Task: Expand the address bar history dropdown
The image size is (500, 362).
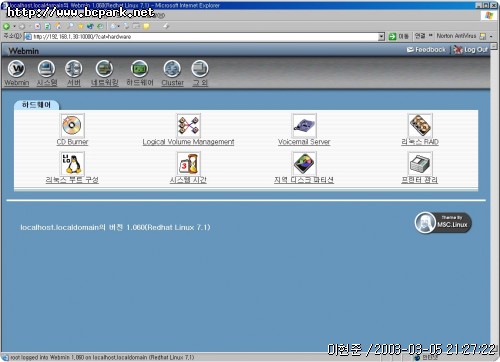Action: 381,36
